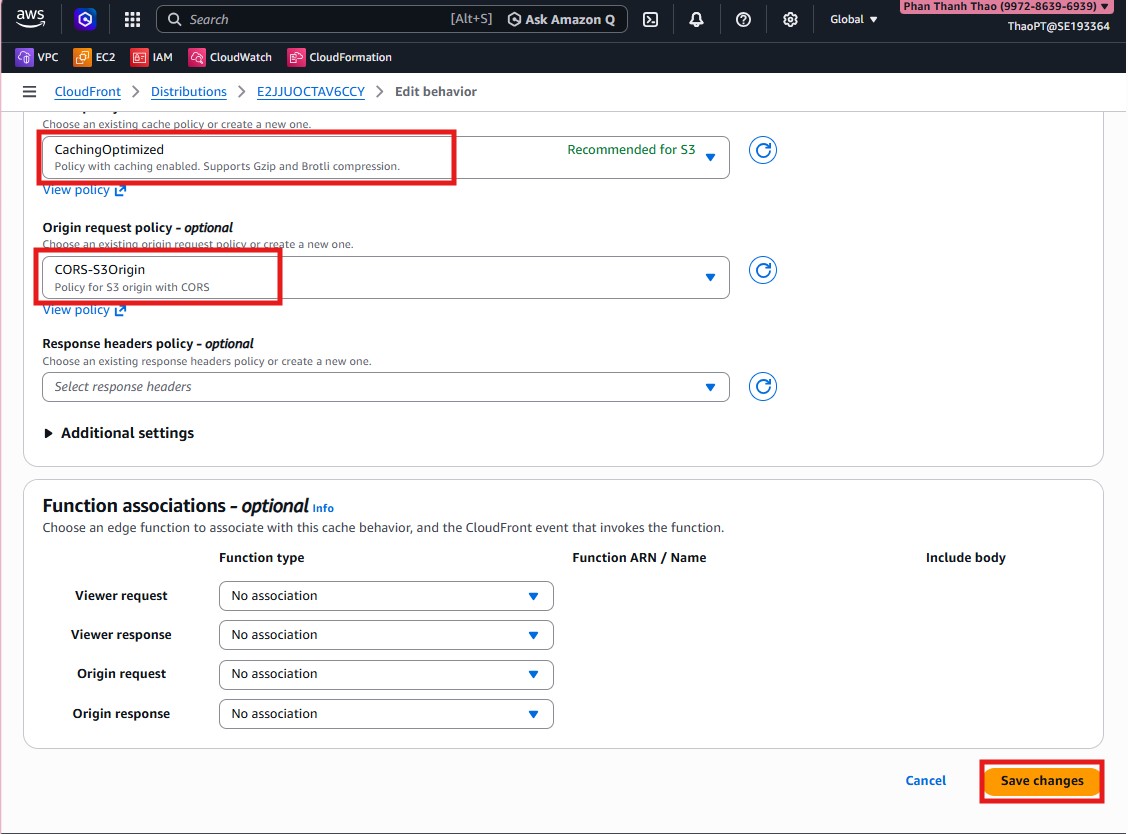The image size is (1128, 834).
Task: Click the Save changes button
Action: [1041, 781]
